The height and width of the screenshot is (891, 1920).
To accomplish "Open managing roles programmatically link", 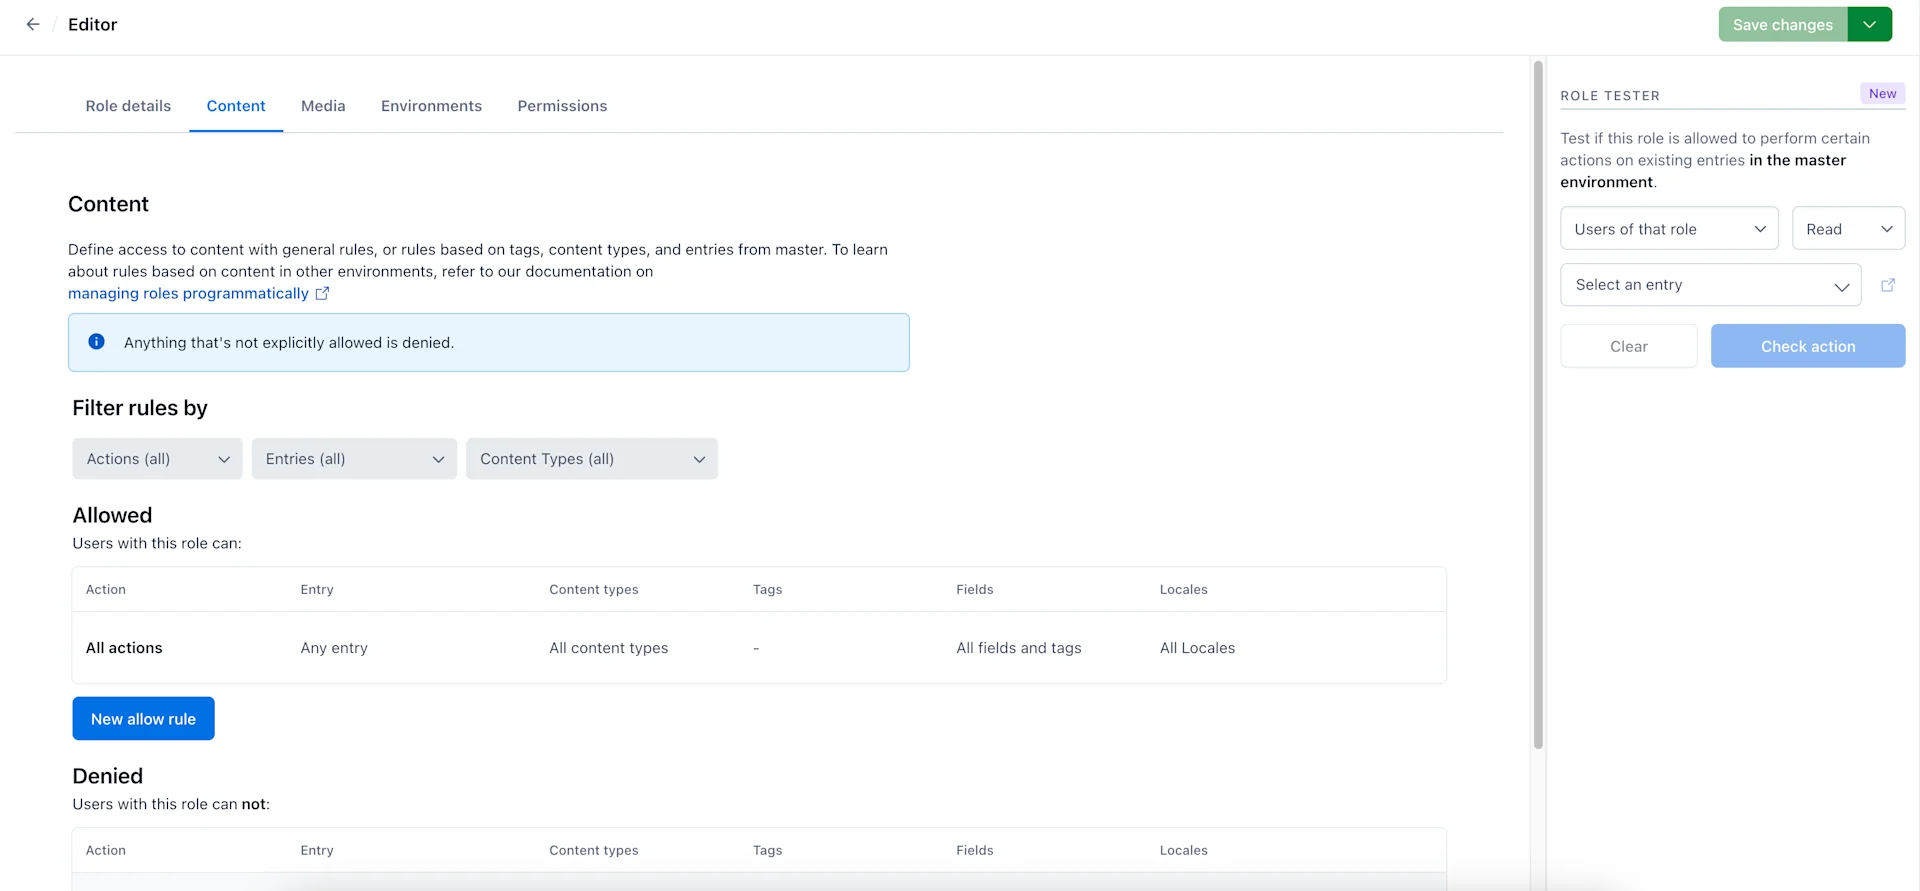I will tap(198, 293).
